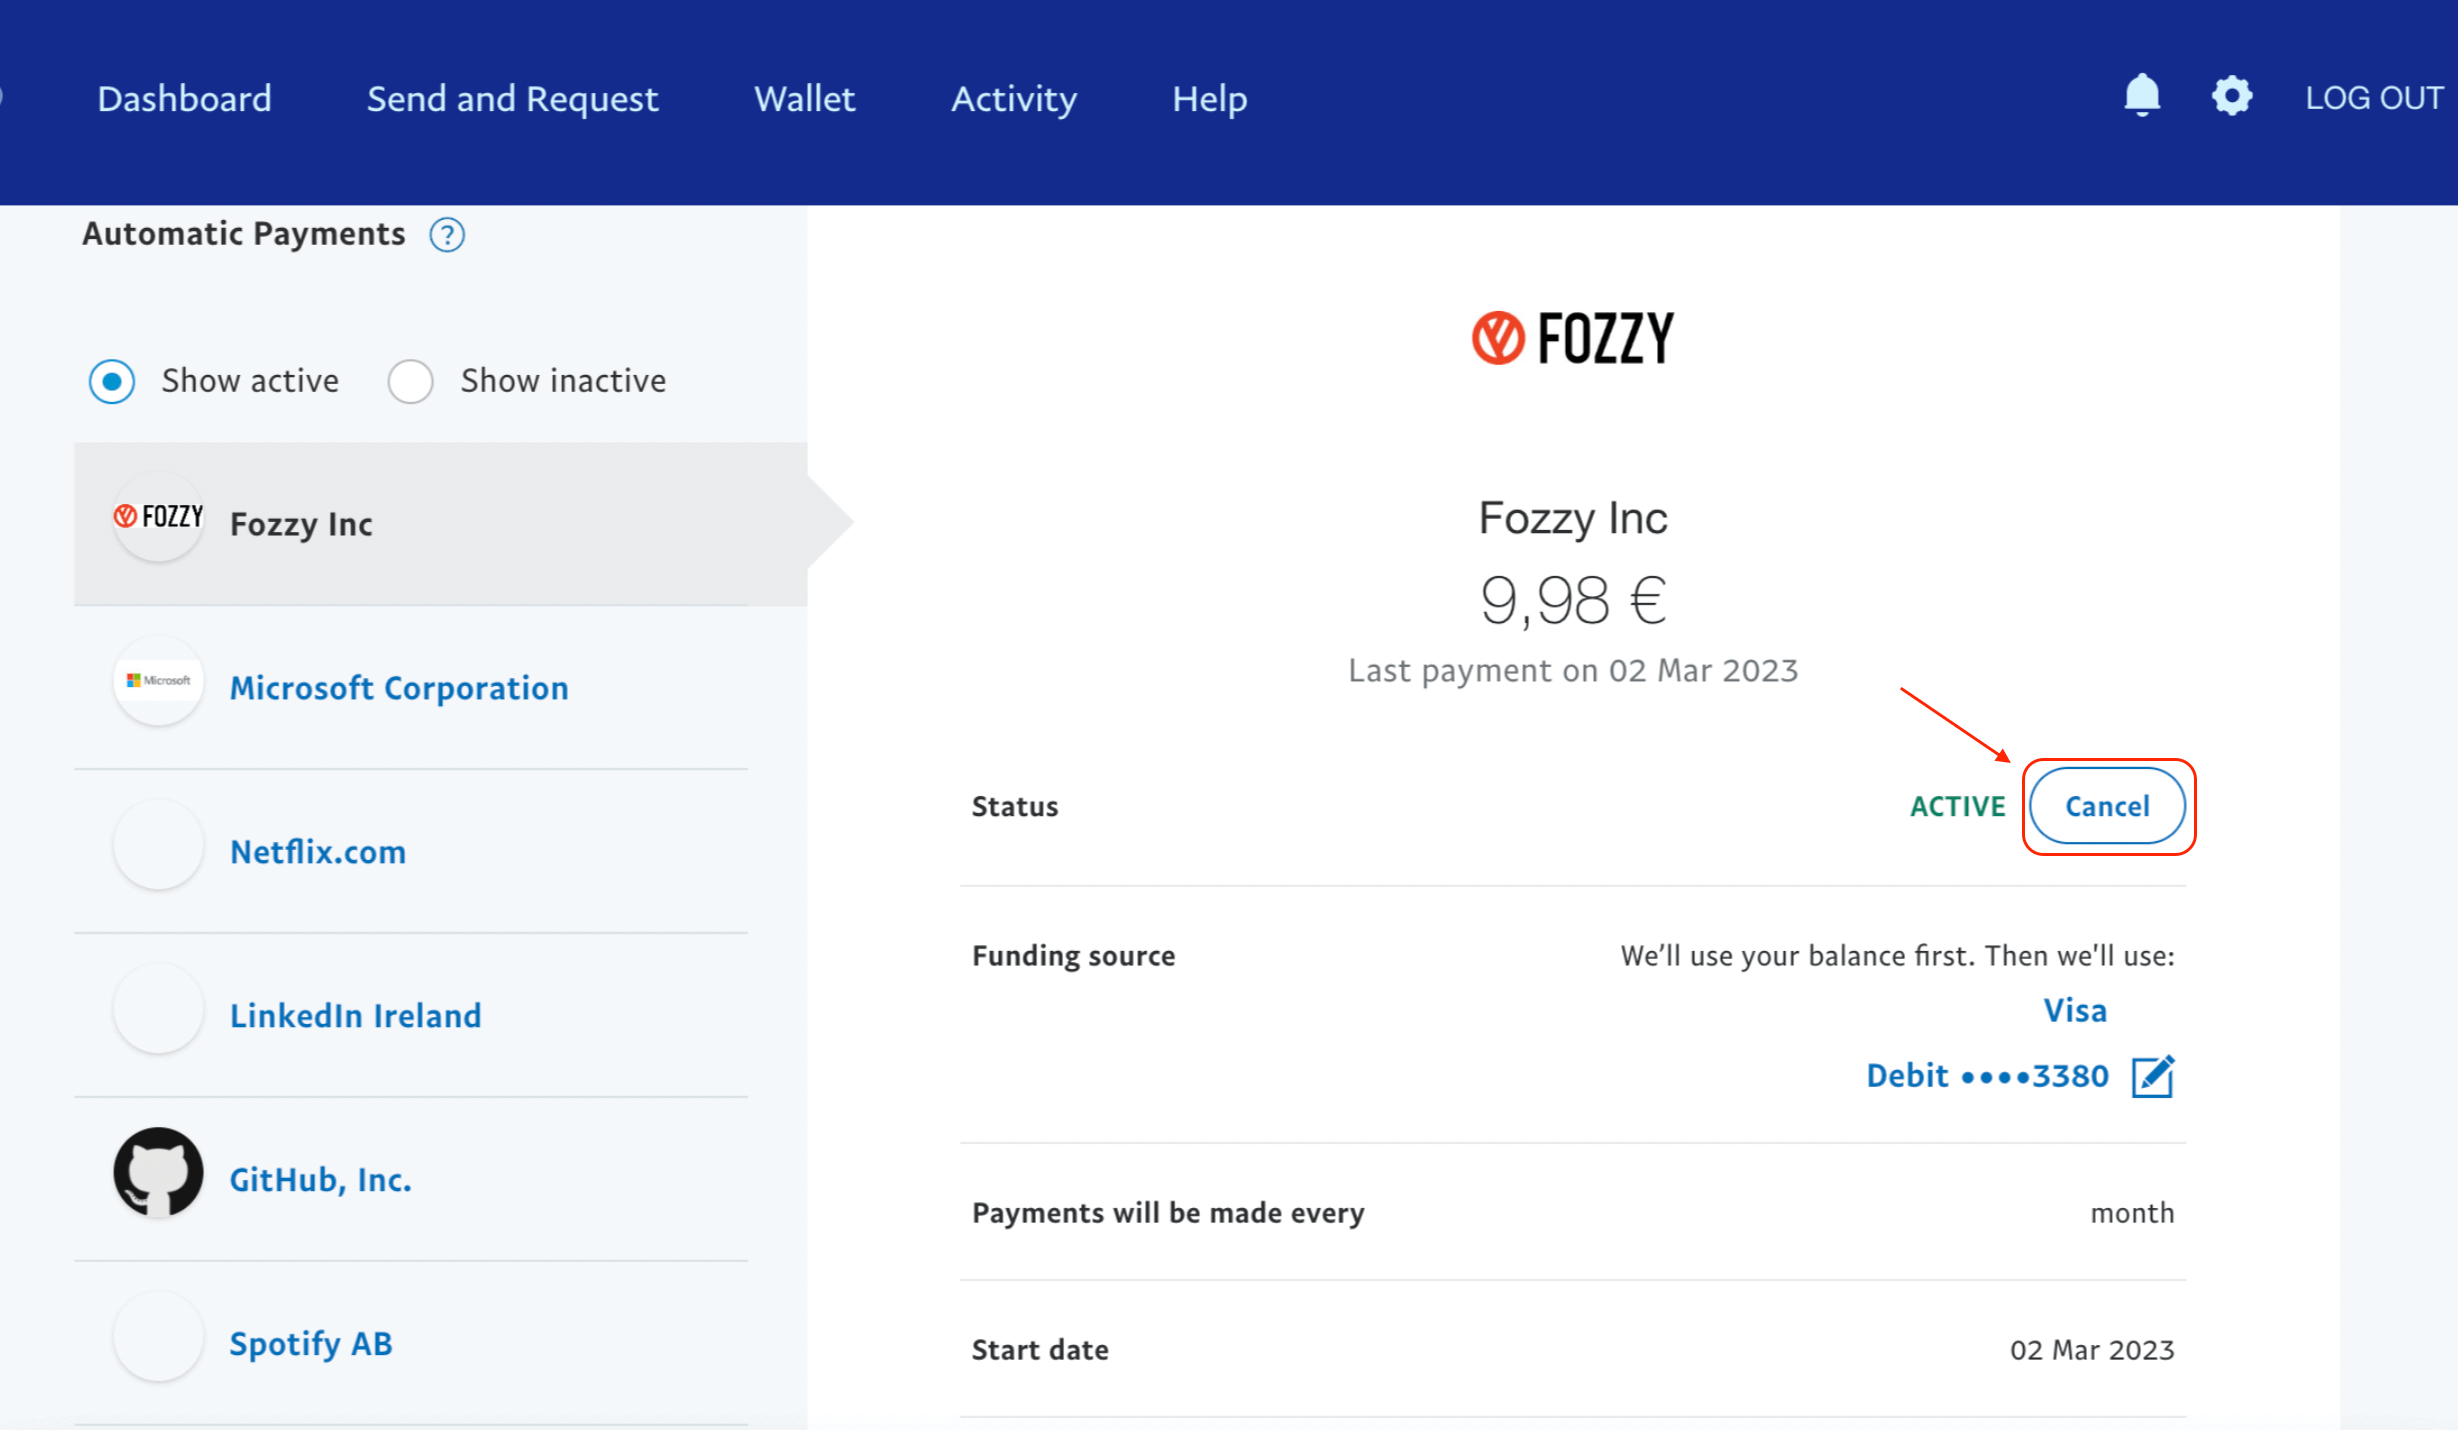Image resolution: width=2458 pixels, height=1430 pixels.
Task: Click the Microsoft logo avatar
Action: coord(158,681)
